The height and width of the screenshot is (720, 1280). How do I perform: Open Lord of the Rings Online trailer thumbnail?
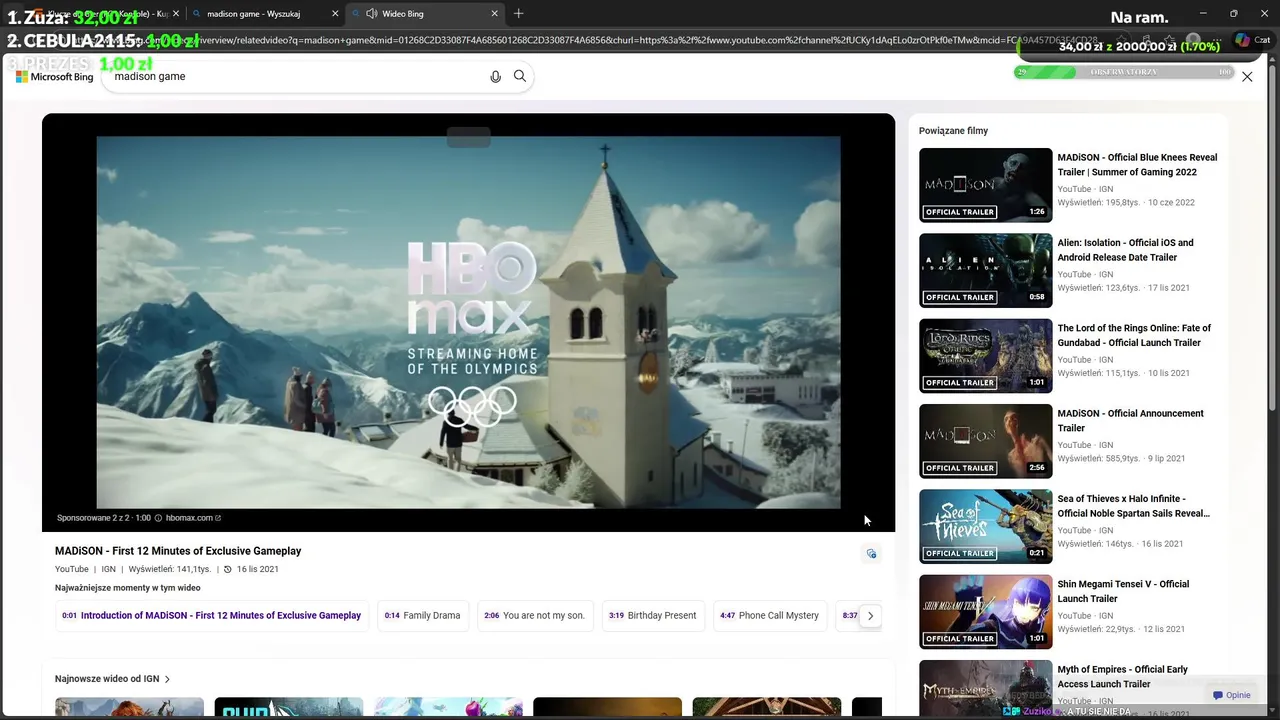click(x=986, y=356)
